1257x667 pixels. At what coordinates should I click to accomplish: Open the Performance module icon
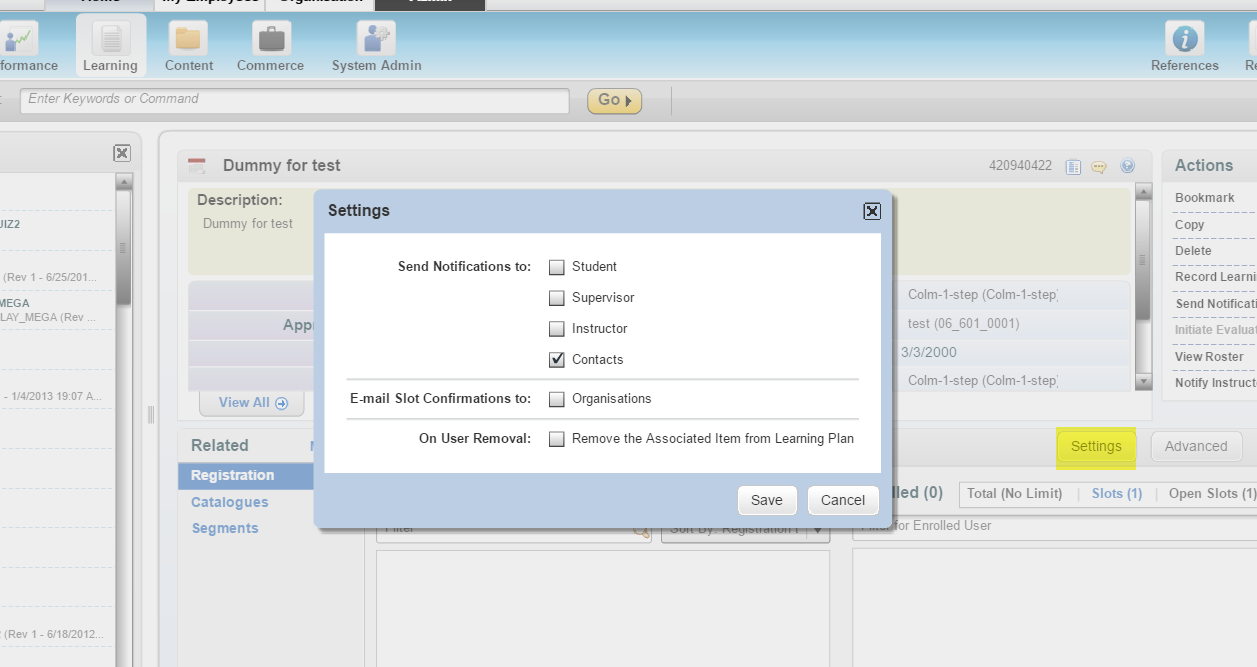[18, 39]
